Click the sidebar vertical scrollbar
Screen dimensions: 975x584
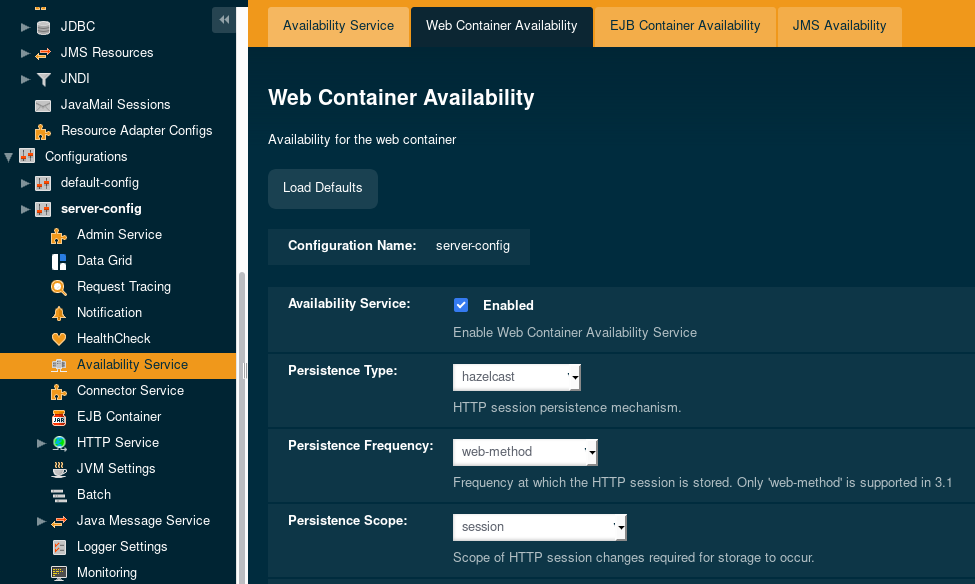[242, 428]
